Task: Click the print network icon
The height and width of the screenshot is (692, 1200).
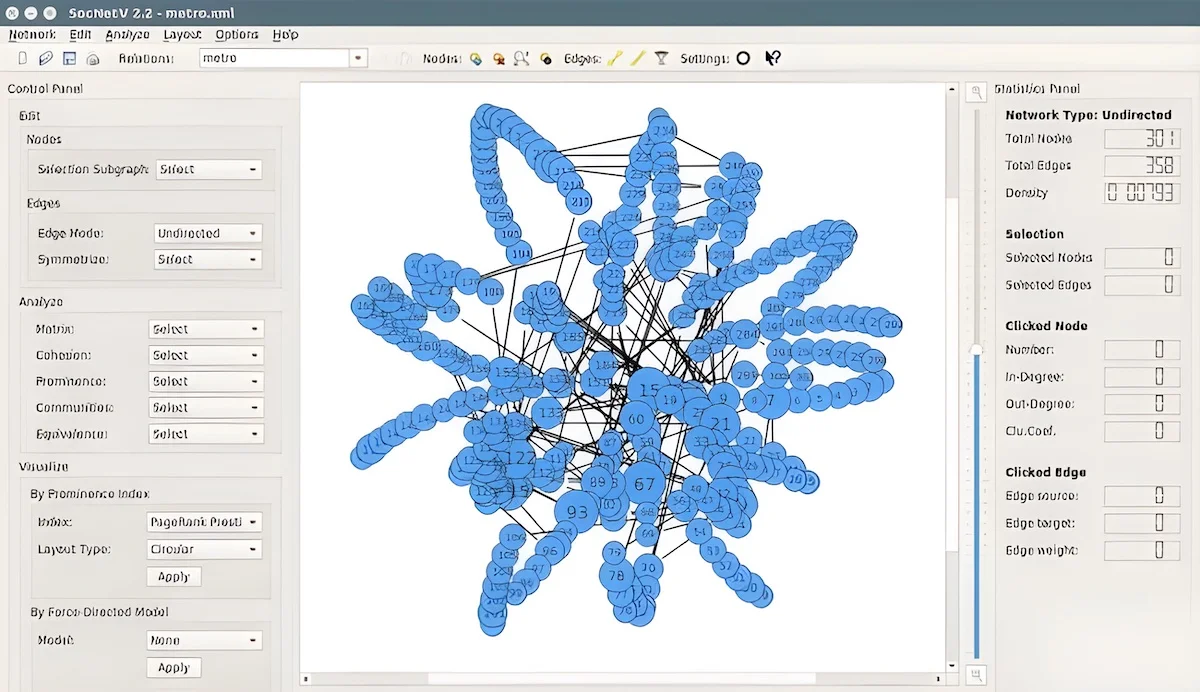Action: (x=93, y=59)
